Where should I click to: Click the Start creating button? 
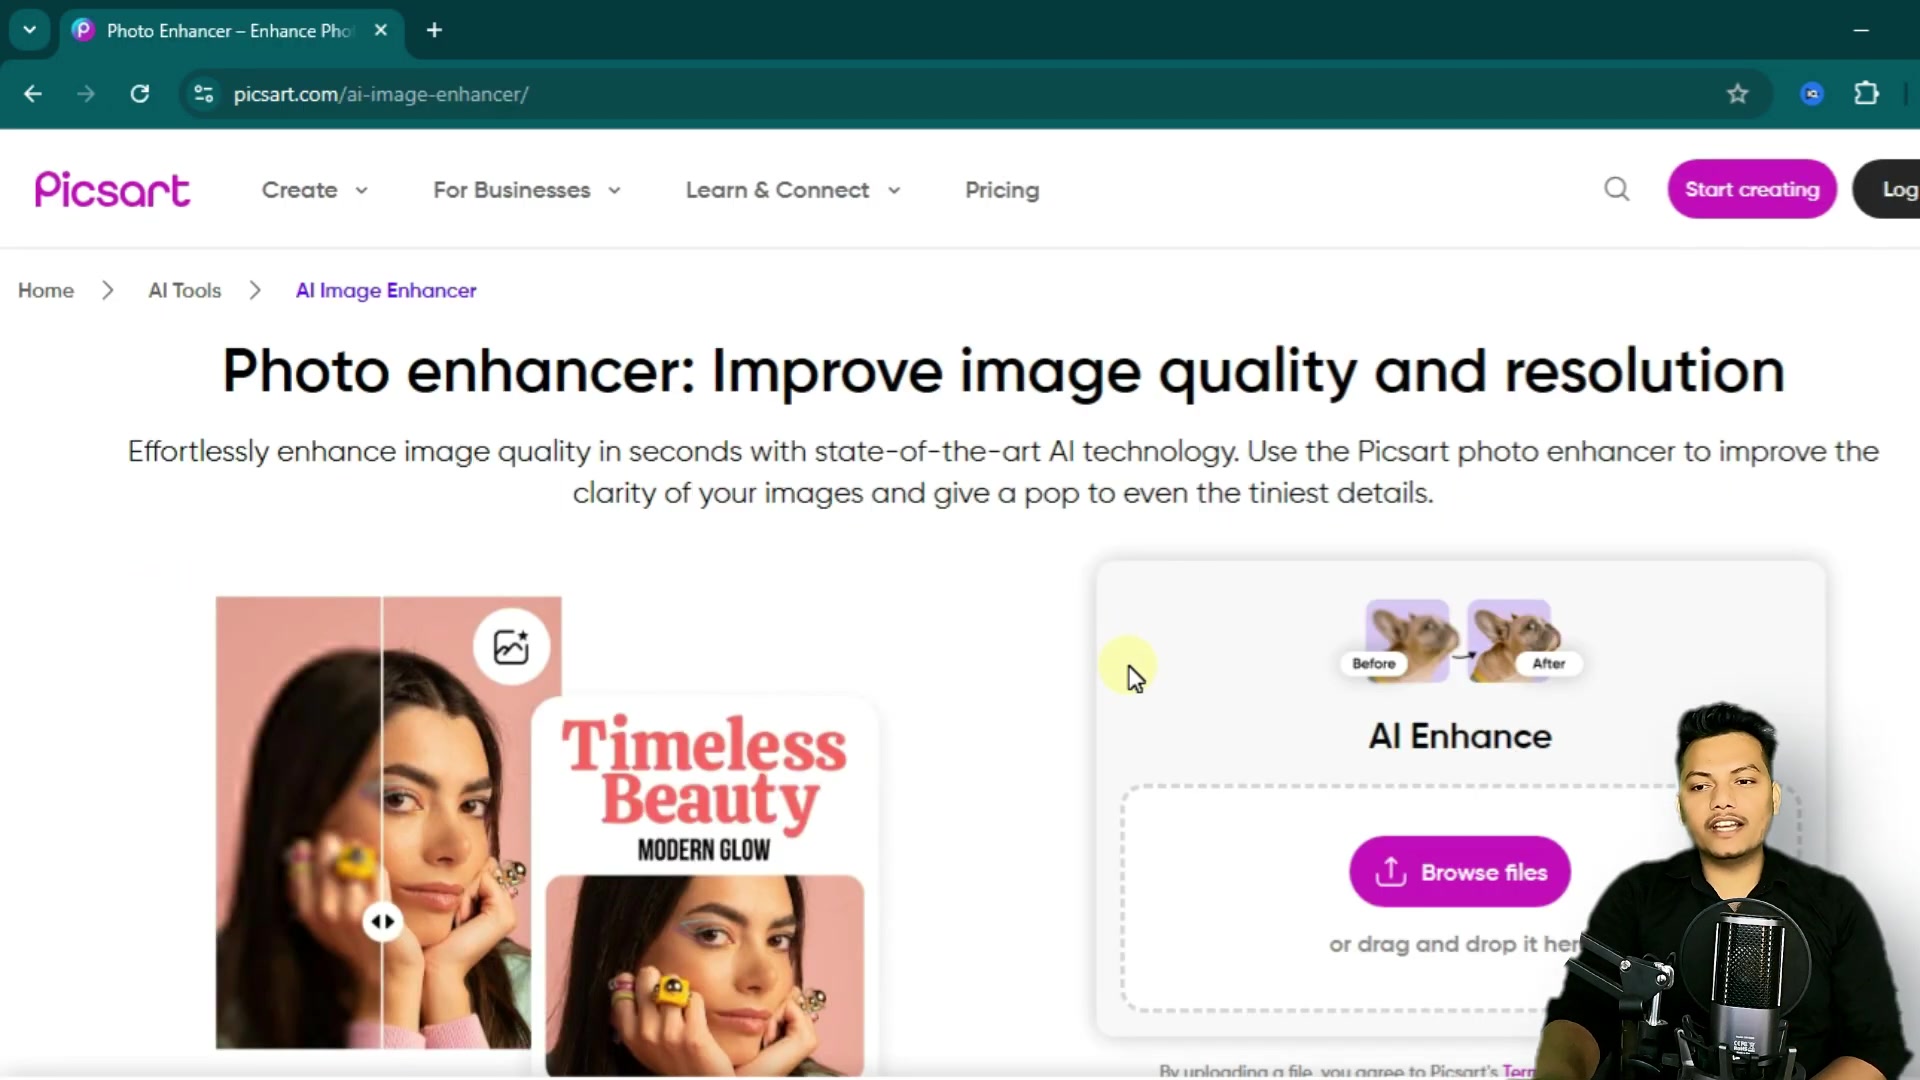(1752, 189)
